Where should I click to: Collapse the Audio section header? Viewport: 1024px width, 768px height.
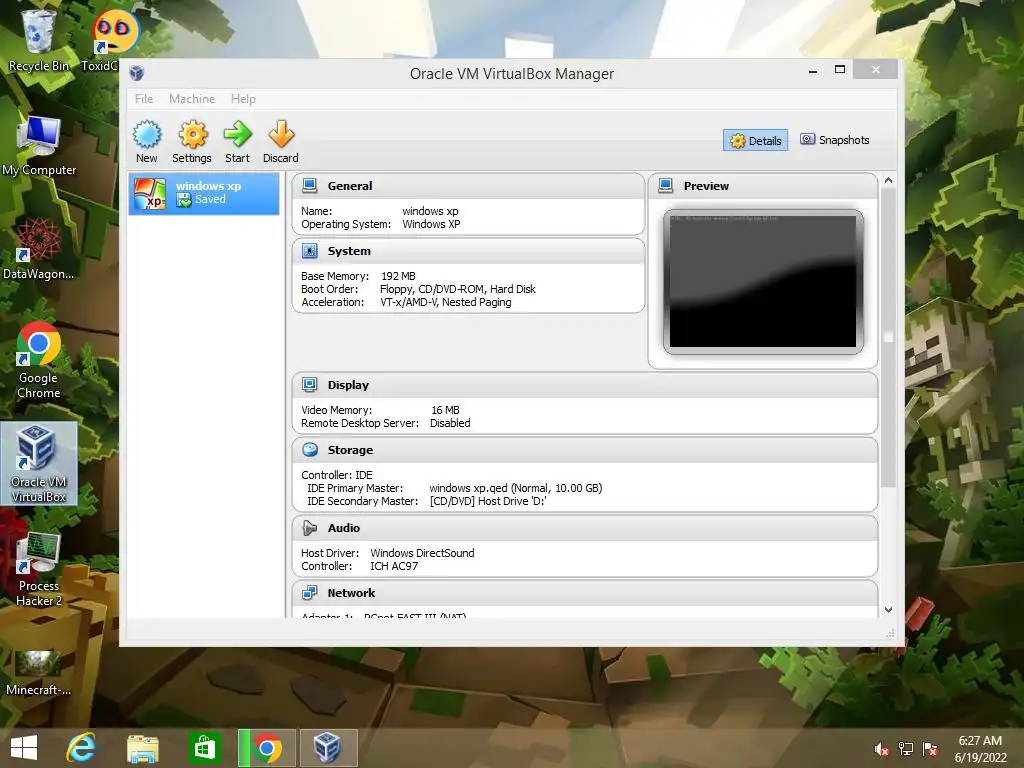584,528
